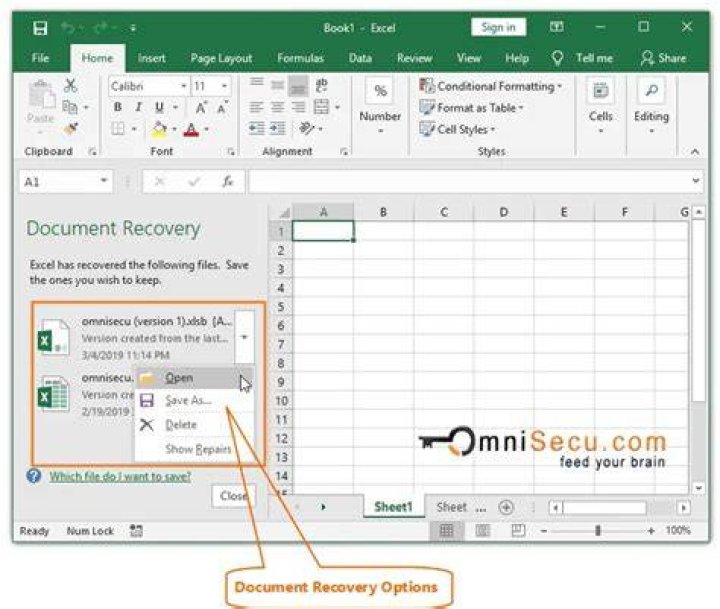Click Merge and Center icon
720x609 pixels.
point(321,107)
